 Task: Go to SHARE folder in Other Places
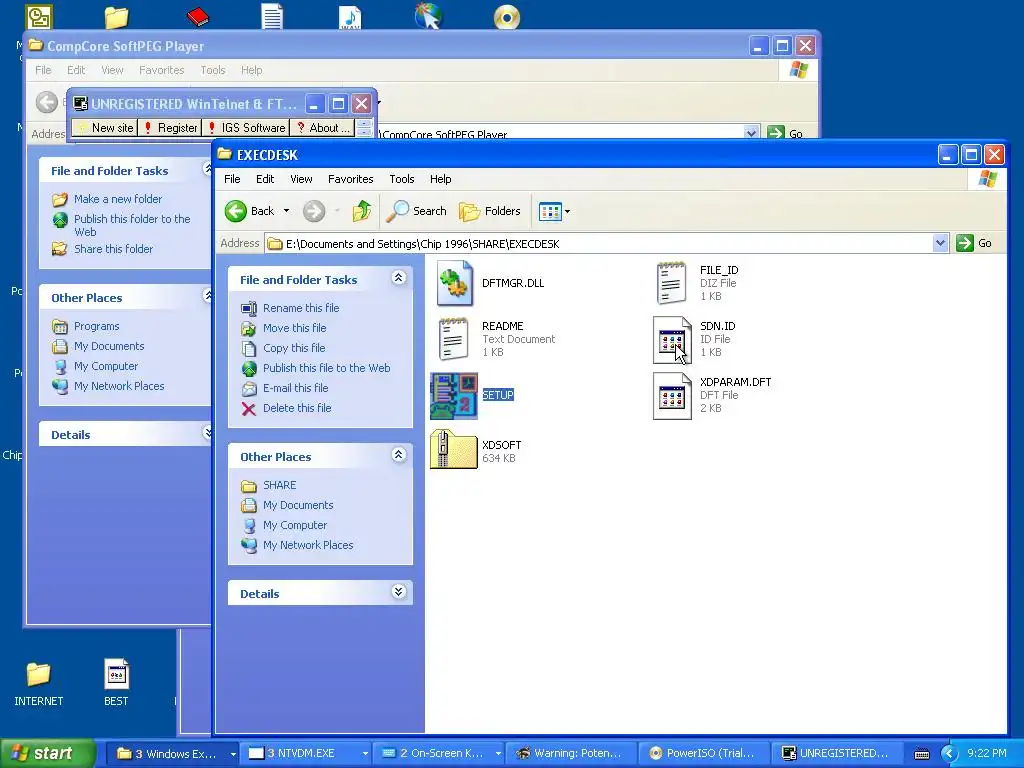pos(280,485)
